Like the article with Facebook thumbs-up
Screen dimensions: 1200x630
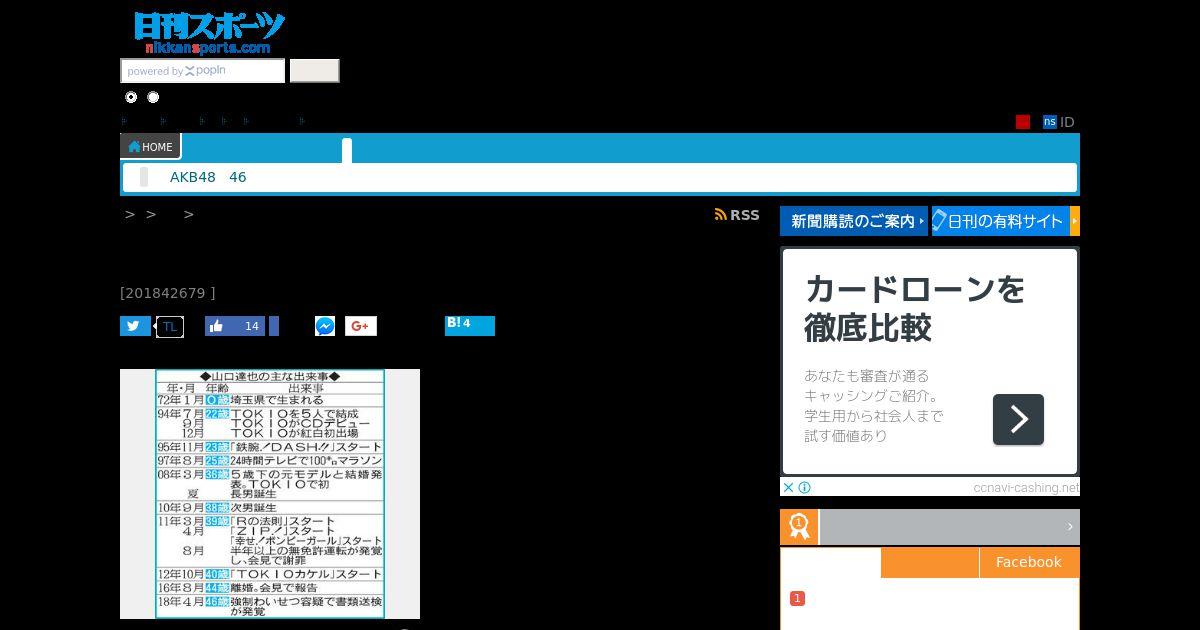click(236, 326)
